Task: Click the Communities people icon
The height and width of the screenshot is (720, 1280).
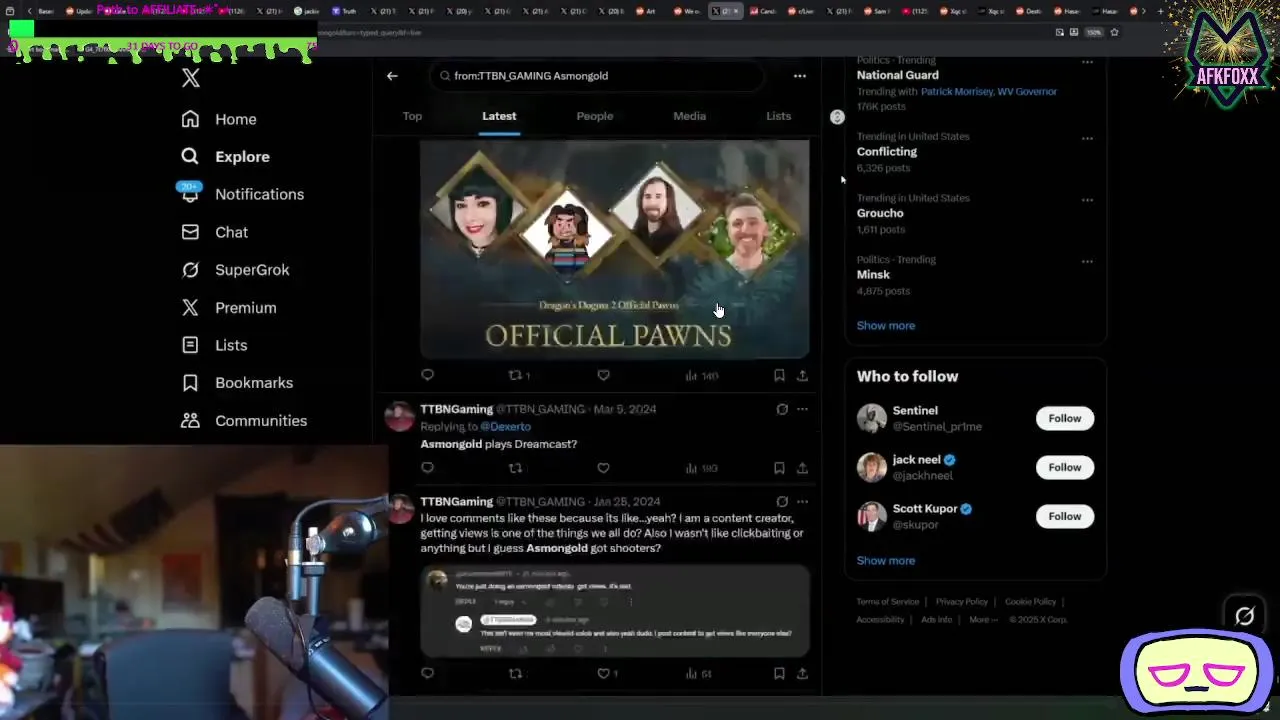Action: (x=190, y=421)
